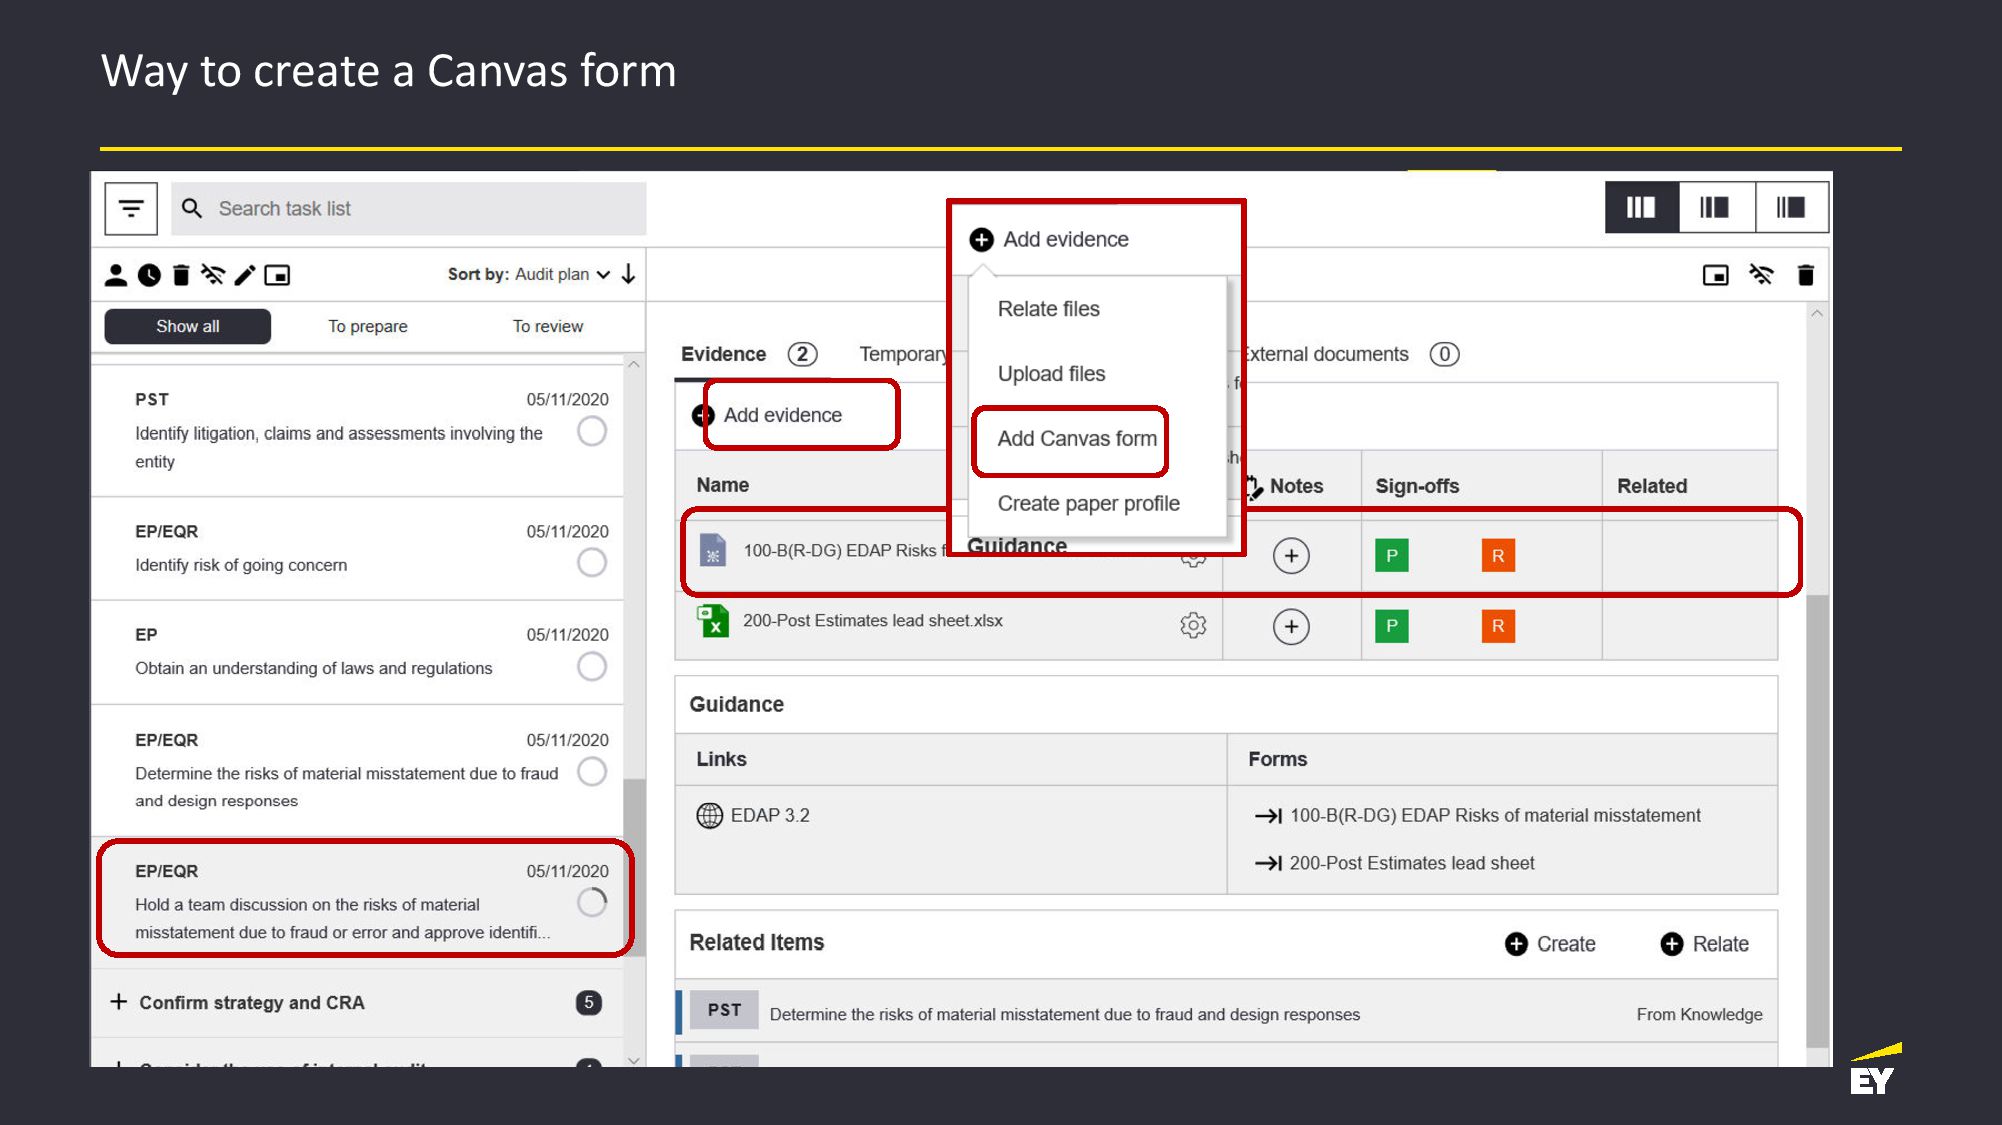Toggle sort direction arrow
The width and height of the screenshot is (2002, 1125).
click(x=628, y=274)
